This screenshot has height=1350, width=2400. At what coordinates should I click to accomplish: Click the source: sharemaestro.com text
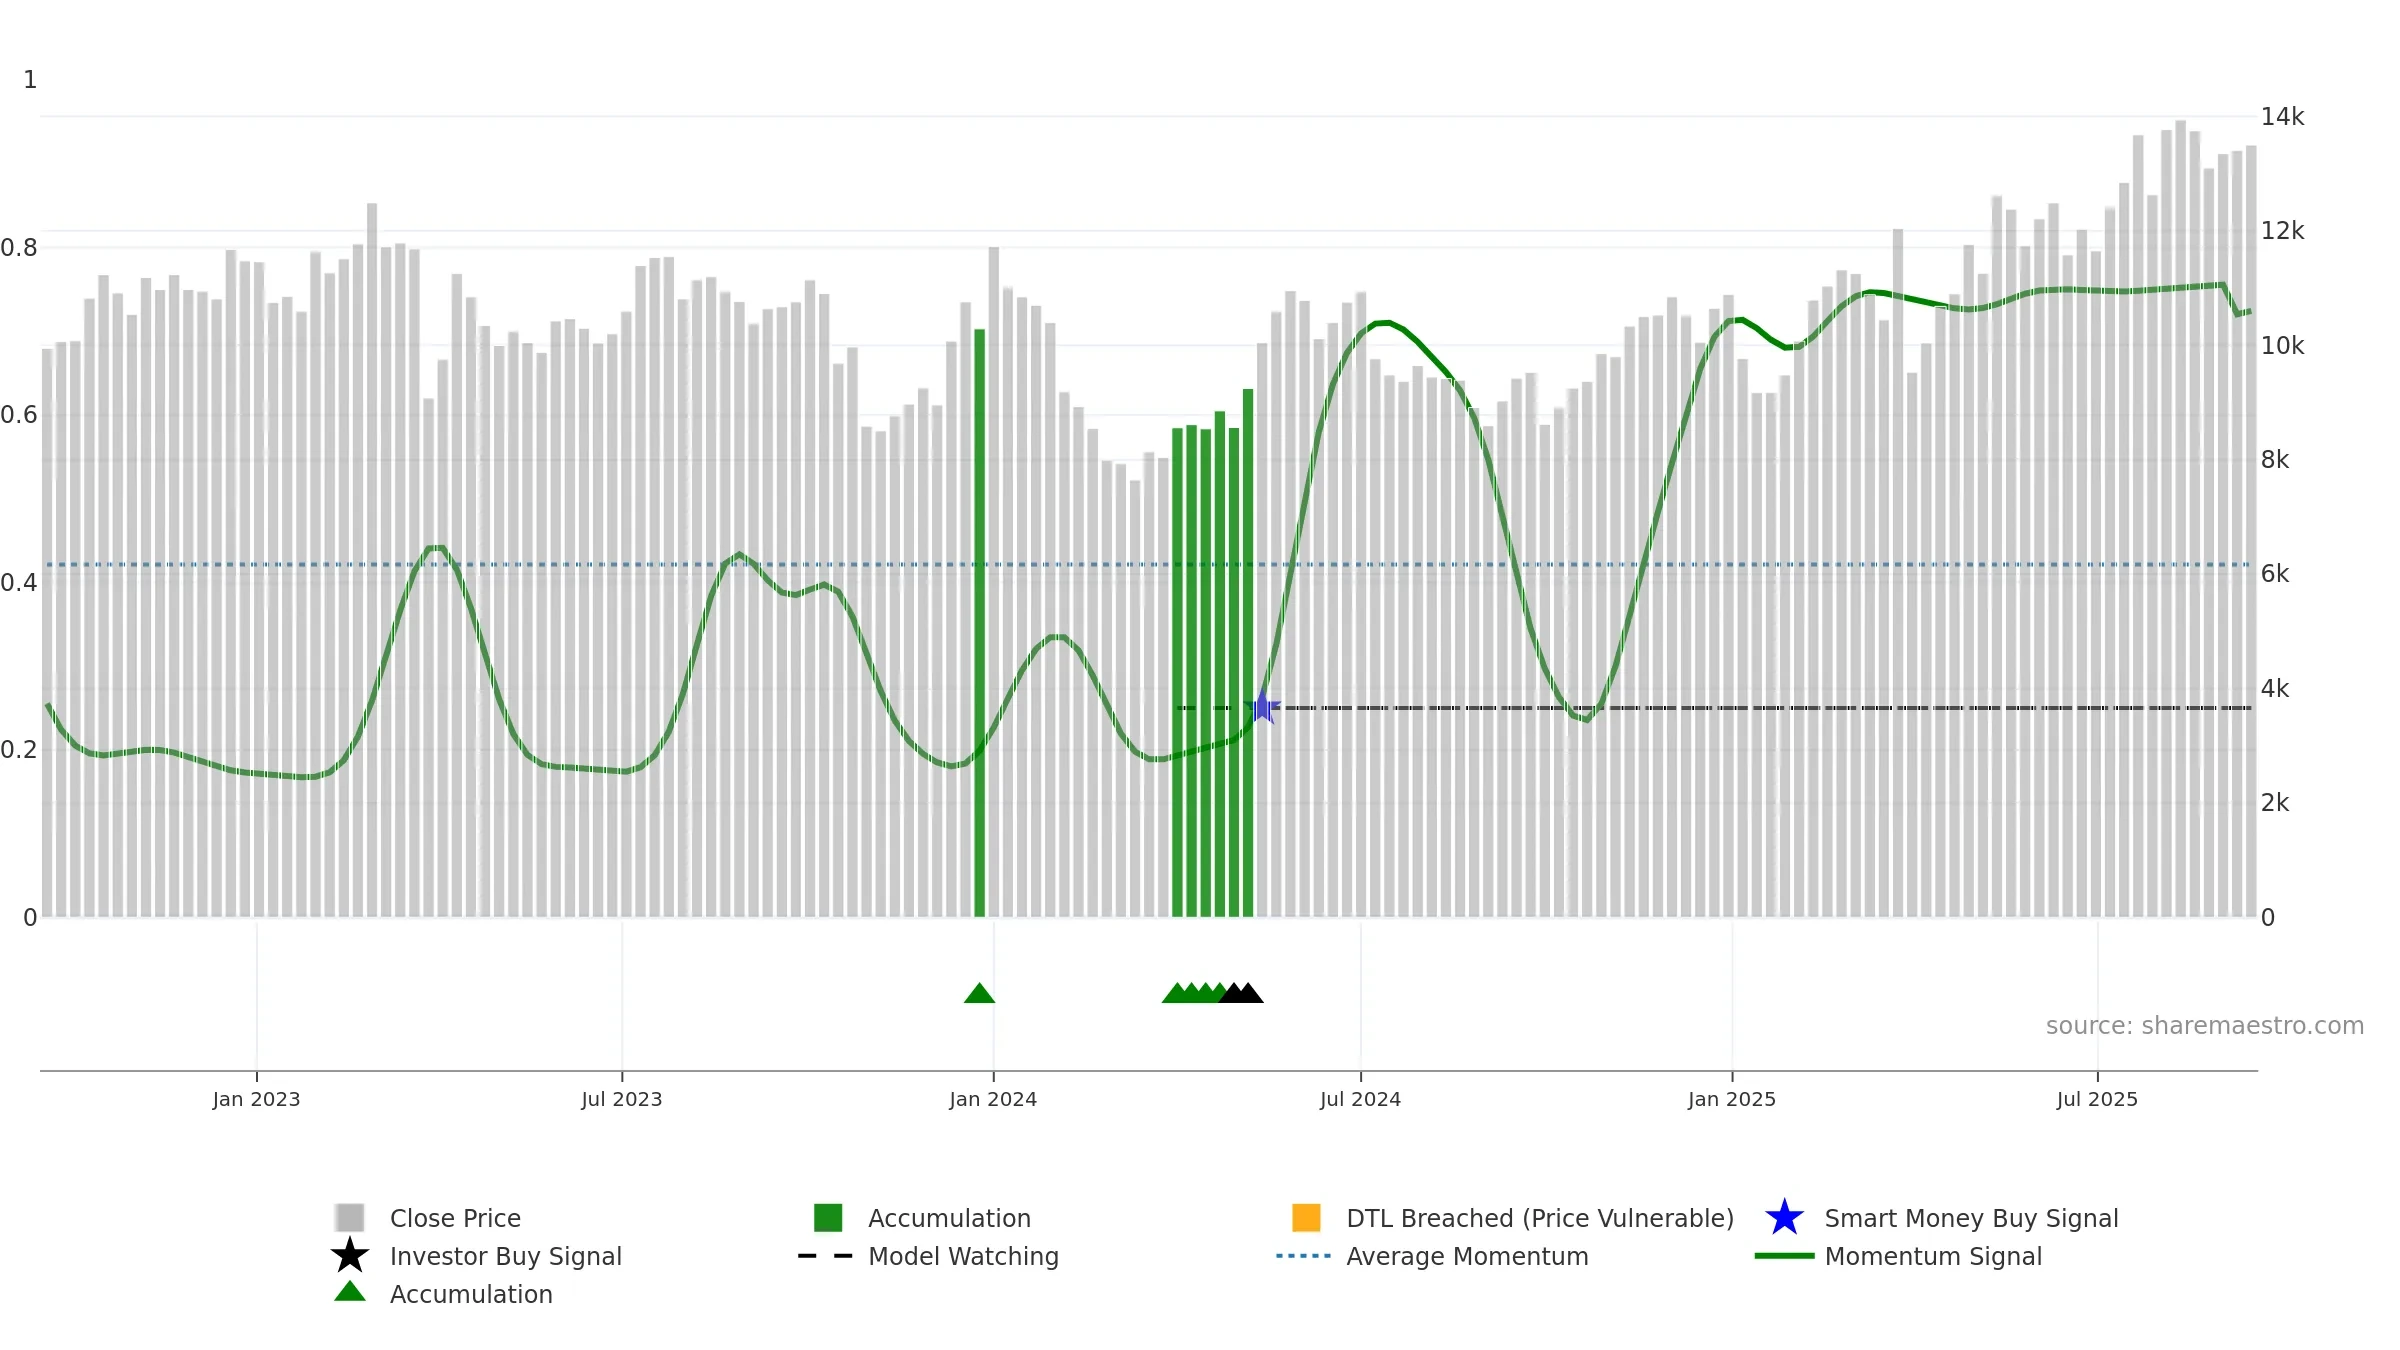coord(2205,1026)
